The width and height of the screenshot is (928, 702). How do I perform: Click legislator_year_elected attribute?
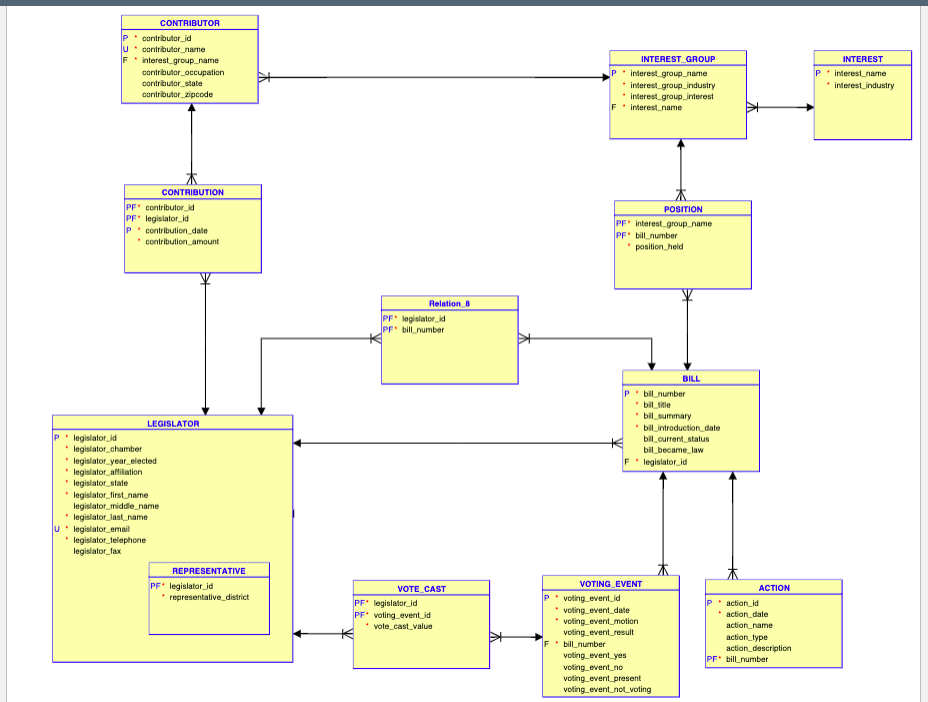point(115,461)
